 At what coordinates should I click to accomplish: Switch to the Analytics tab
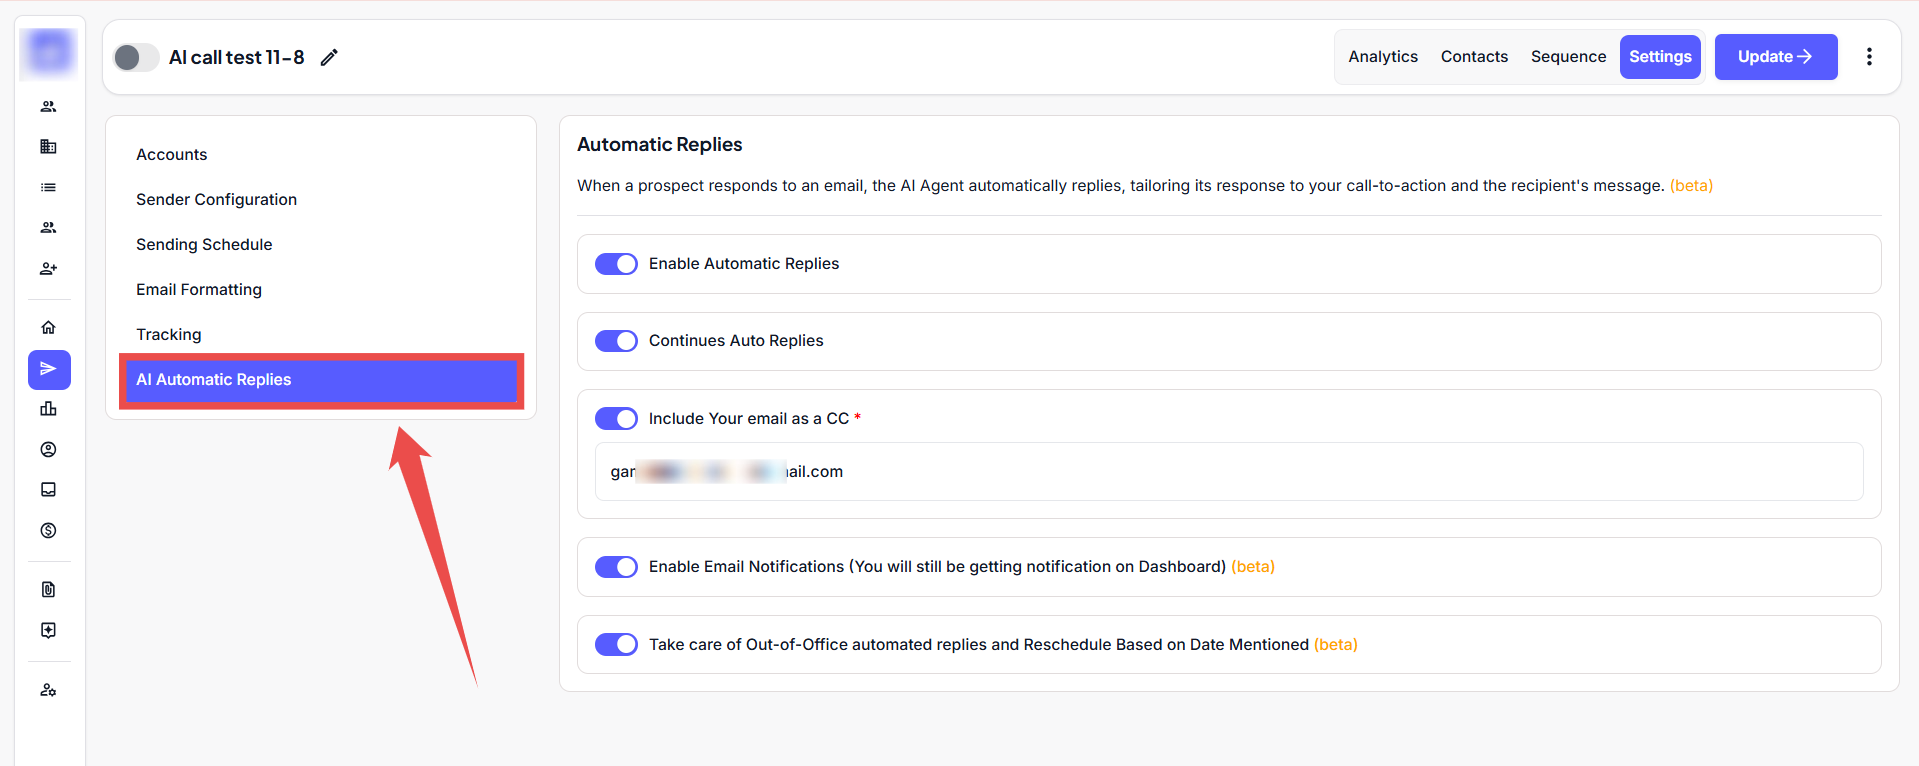click(1382, 57)
